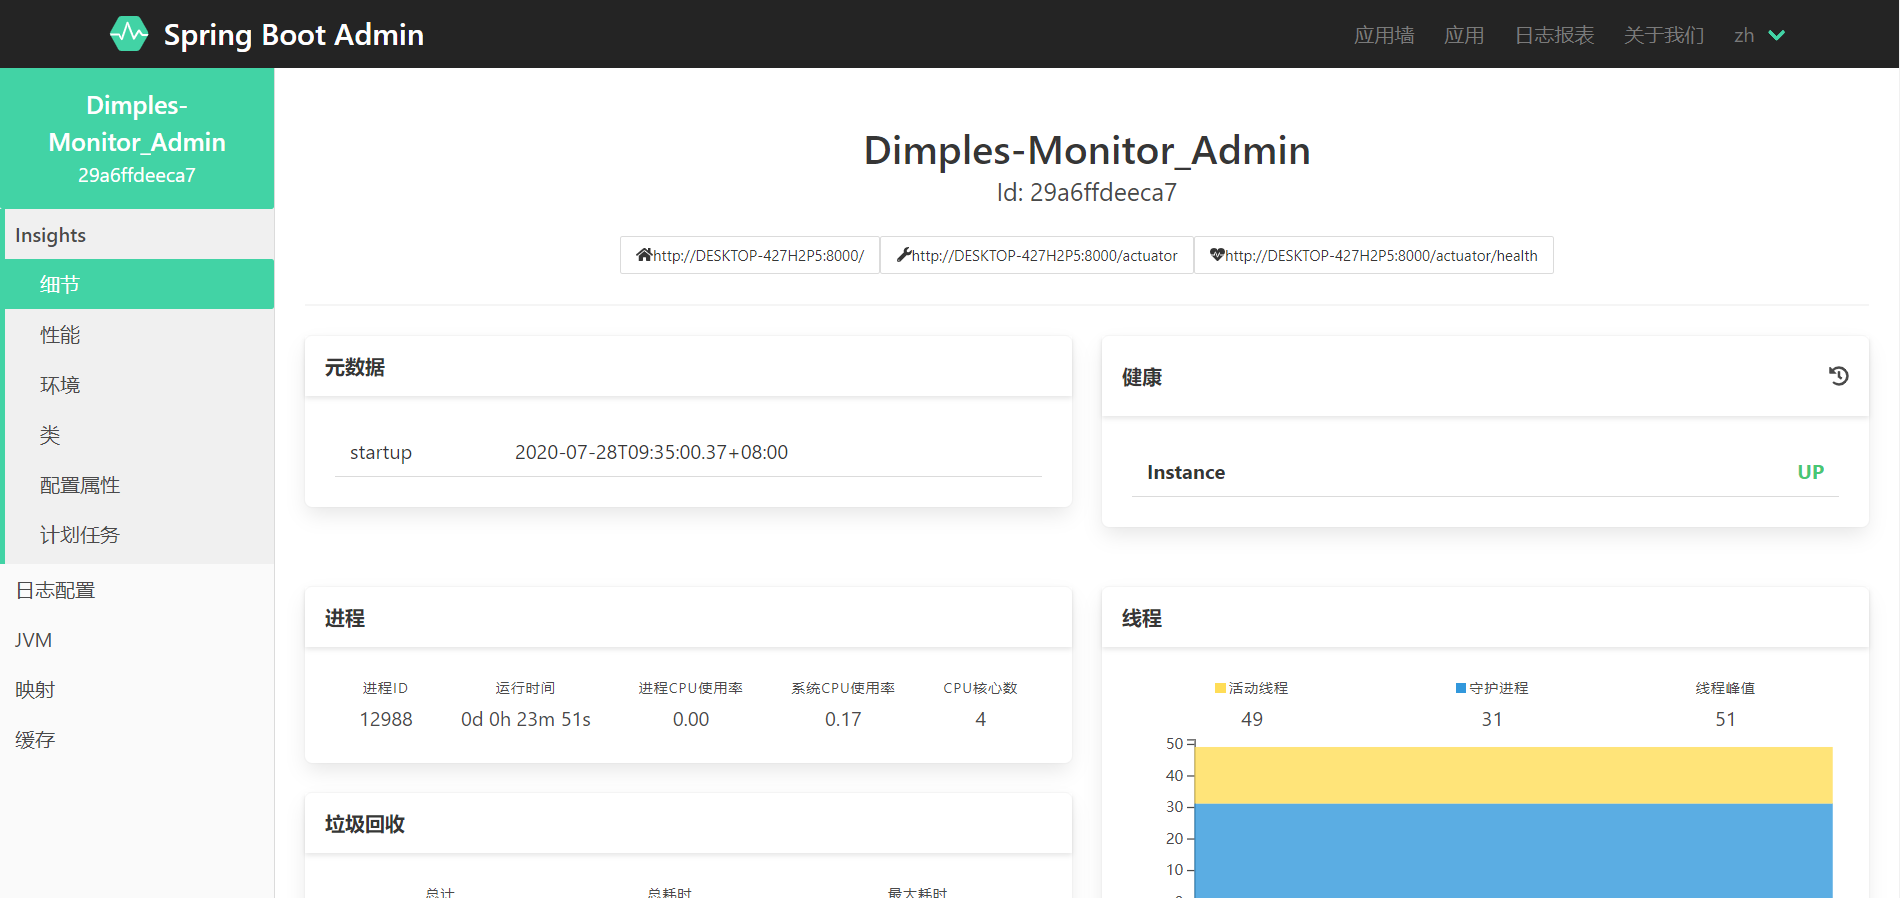1900x898 pixels.
Task: Click the wrench icon on the actuator URL
Action: pos(904,255)
